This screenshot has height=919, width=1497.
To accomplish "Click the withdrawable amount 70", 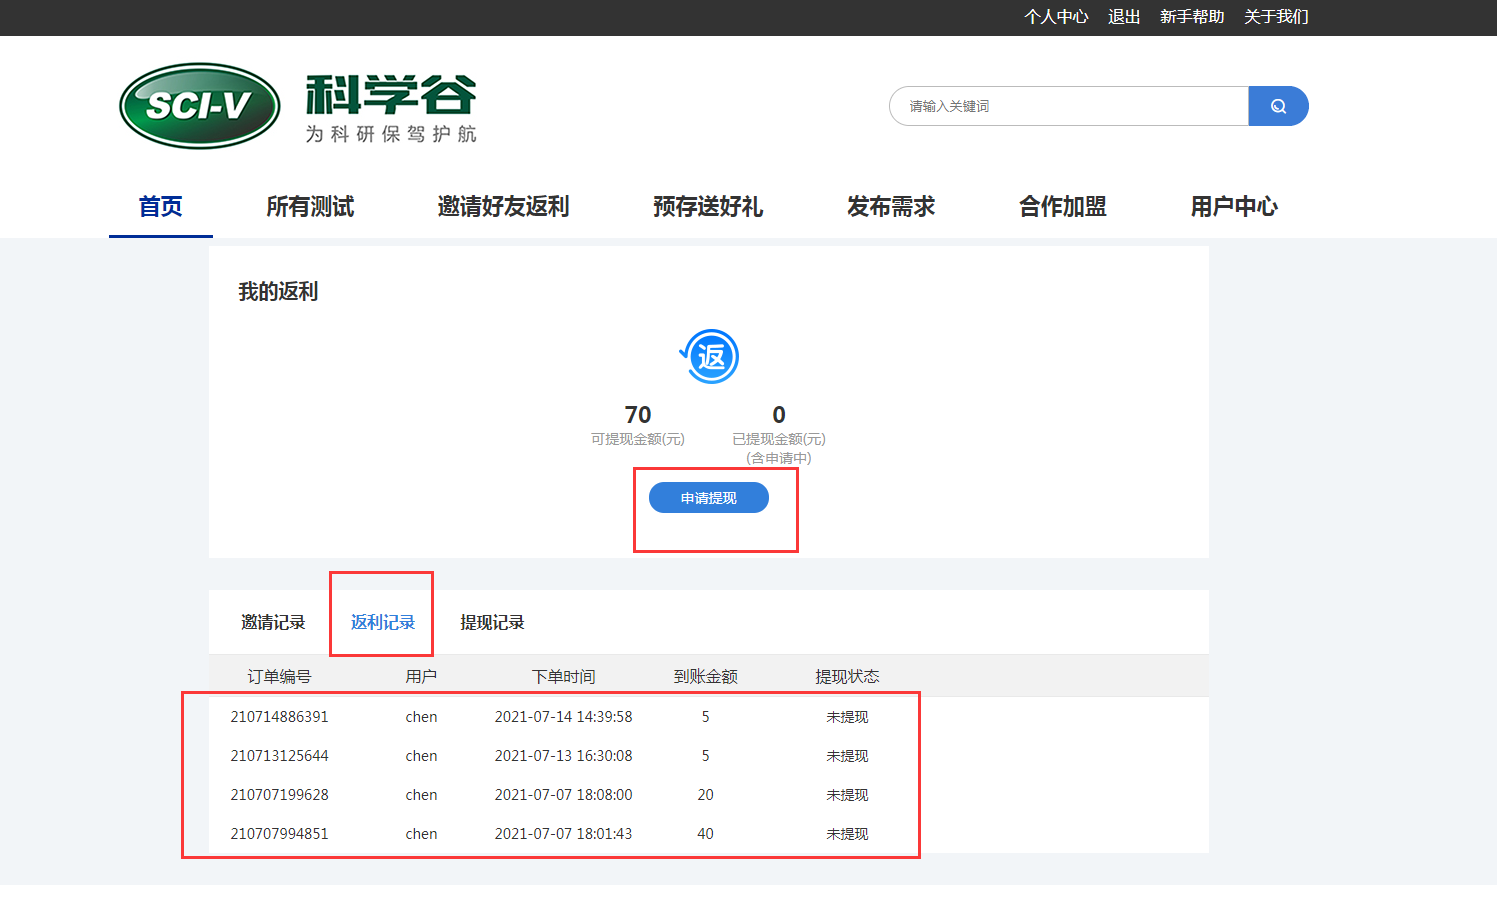I will point(638,414).
